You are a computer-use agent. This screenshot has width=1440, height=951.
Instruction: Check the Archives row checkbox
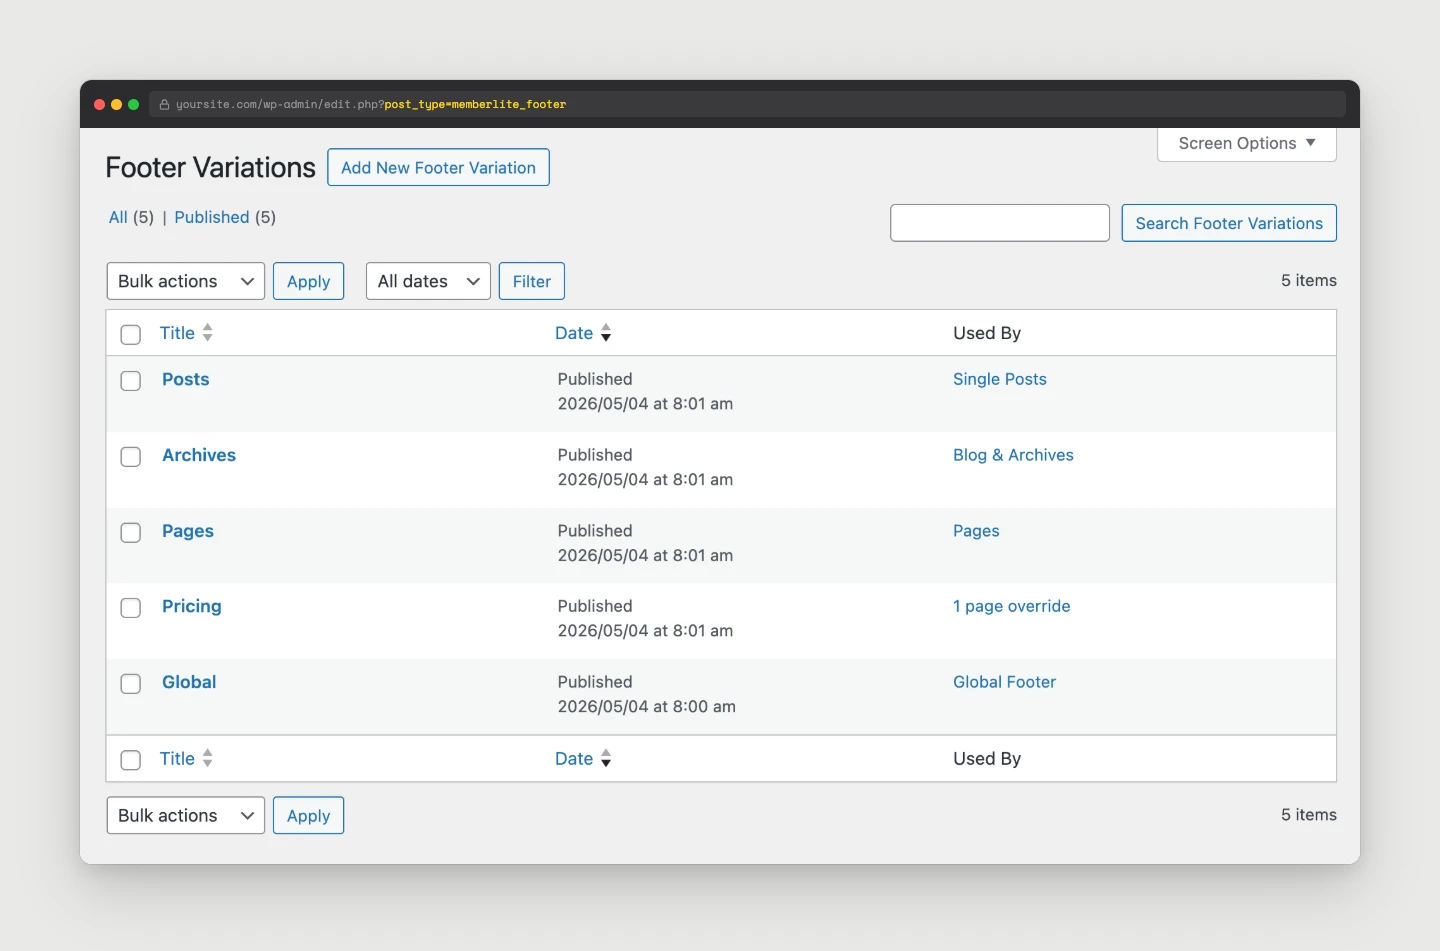(131, 457)
